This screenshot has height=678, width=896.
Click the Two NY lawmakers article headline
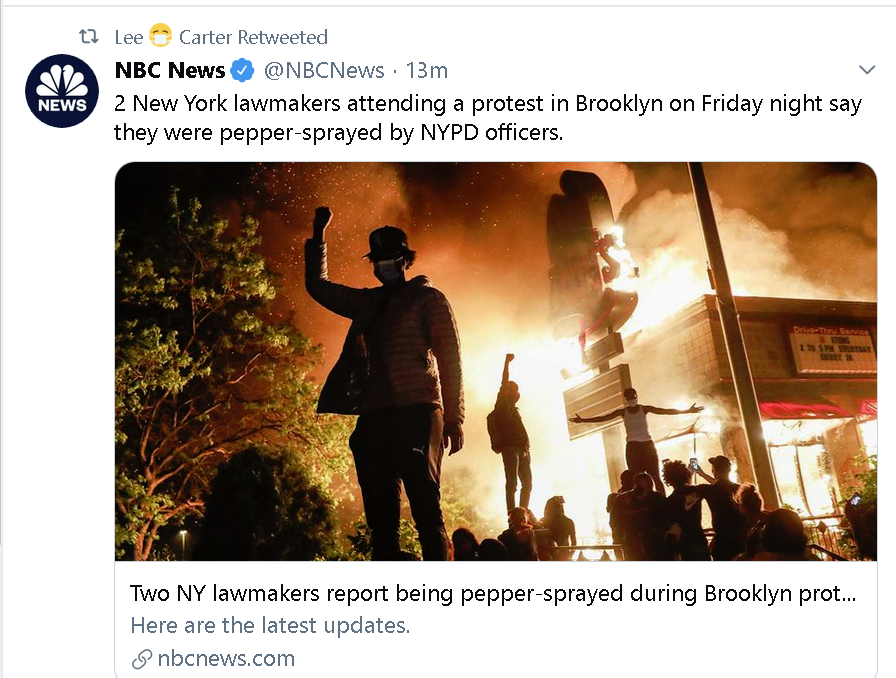[493, 593]
